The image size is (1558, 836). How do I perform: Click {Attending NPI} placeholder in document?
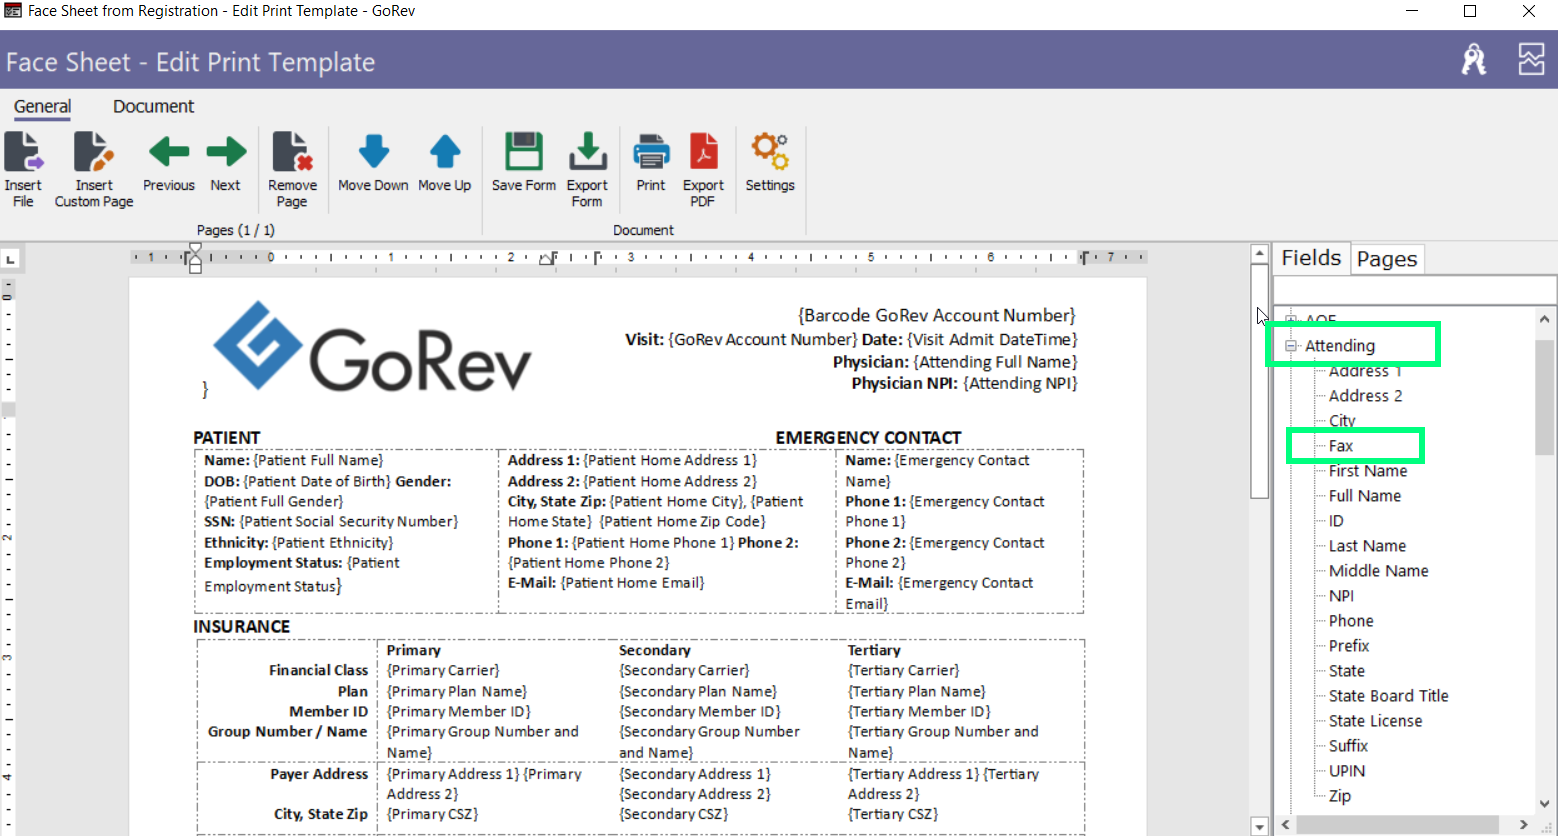pyautogui.click(x=1020, y=384)
